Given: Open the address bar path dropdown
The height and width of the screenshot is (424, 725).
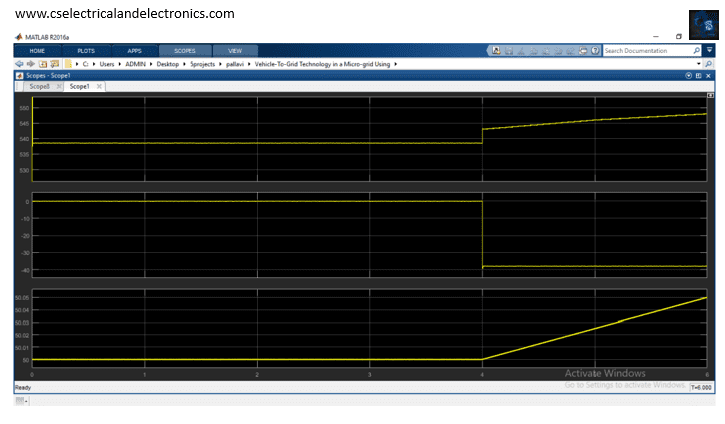Looking at the screenshot, I should (x=701, y=63).
